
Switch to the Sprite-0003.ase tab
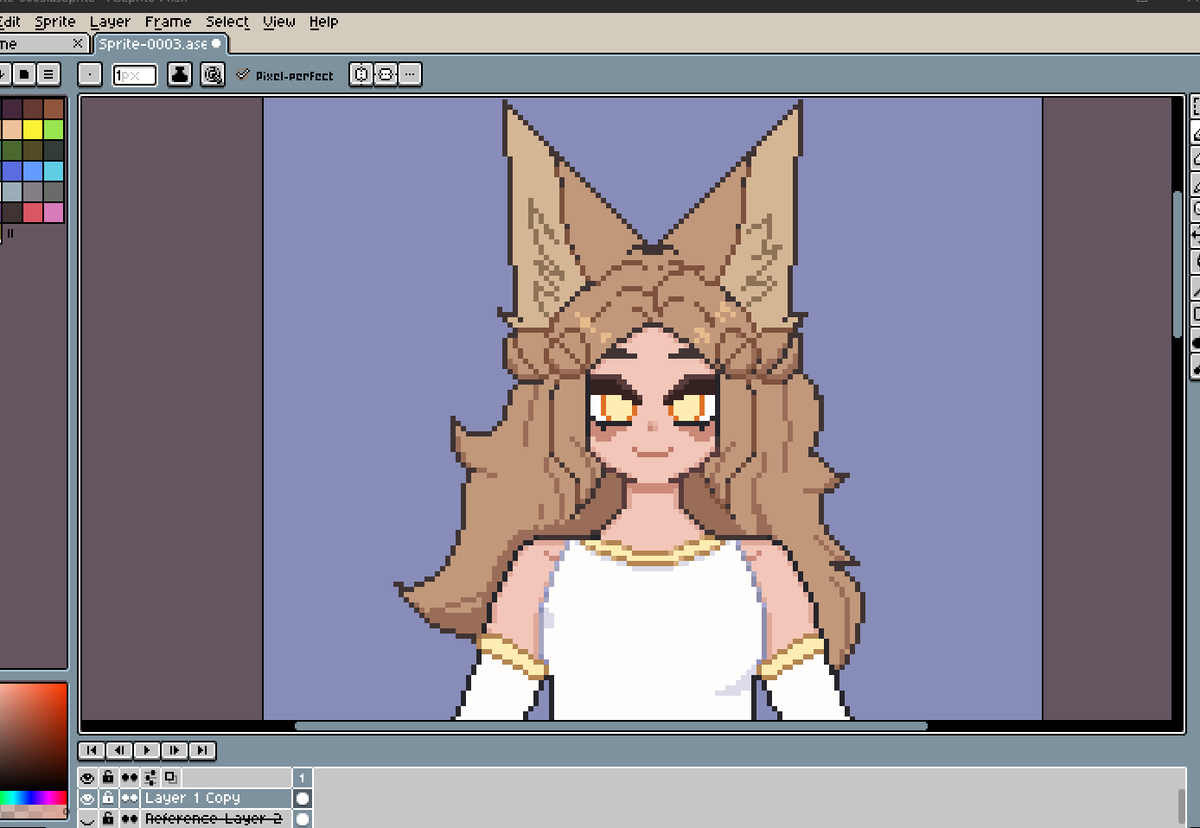157,44
